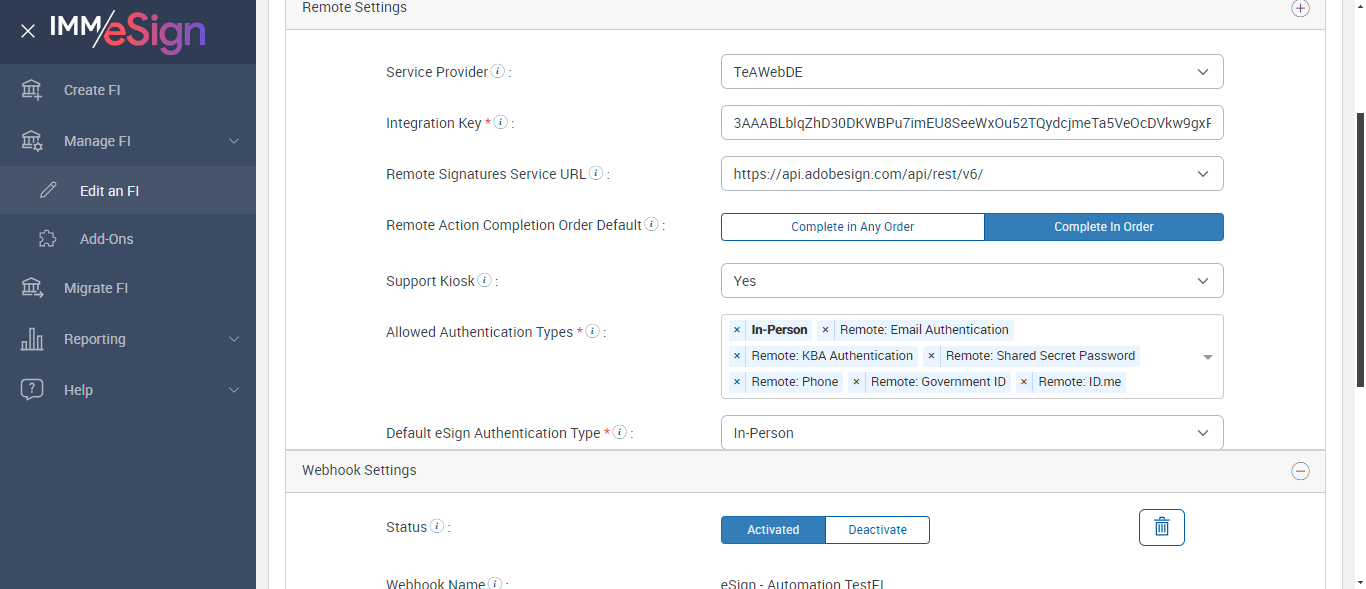Expand Remote Settings with plus icon
The image size is (1366, 589).
[1300, 8]
